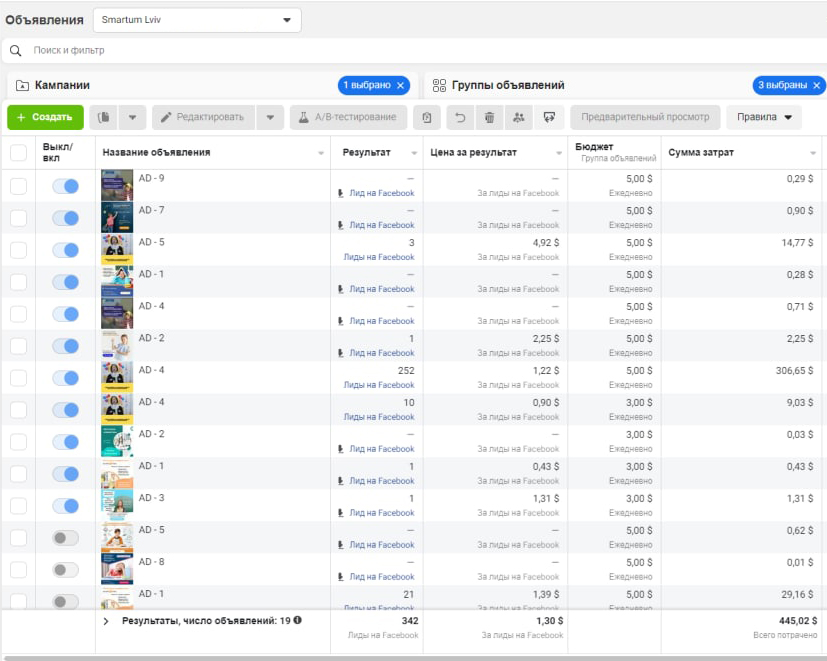The image size is (827, 661).
Task: Click the green Создать button
Action: point(45,117)
